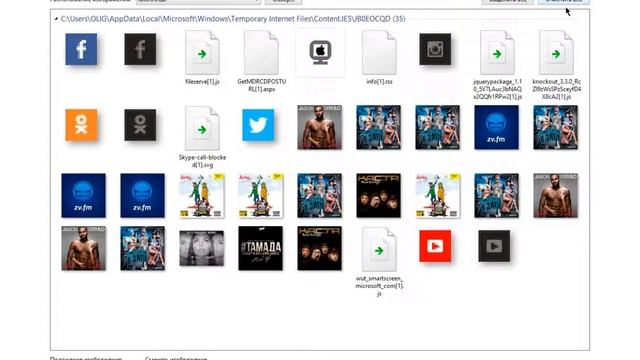Select the #ТАМАДА black album cover
This screenshot has width=640, height=360.
[x=260, y=248]
